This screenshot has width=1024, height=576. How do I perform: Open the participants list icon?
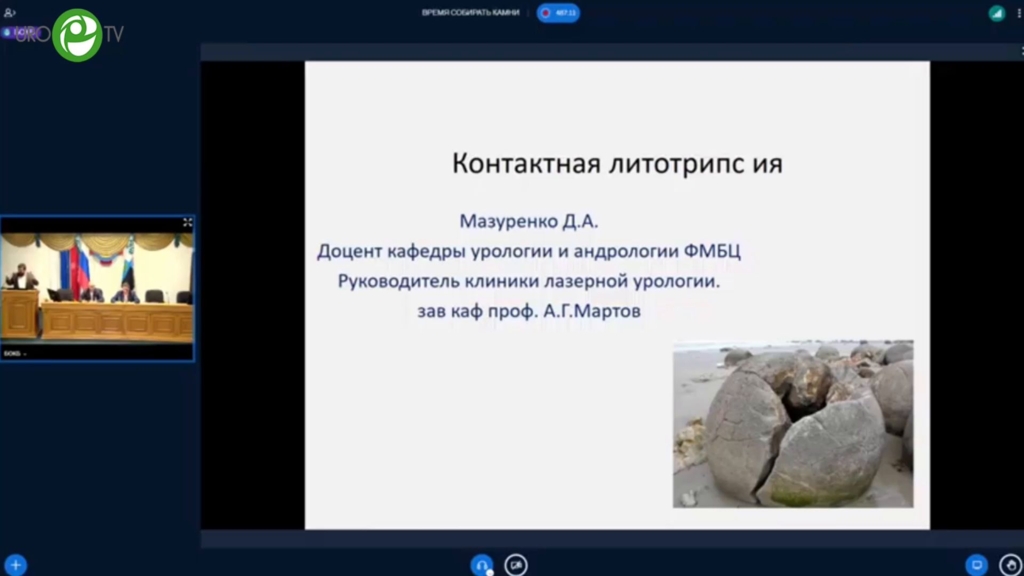pos(10,12)
